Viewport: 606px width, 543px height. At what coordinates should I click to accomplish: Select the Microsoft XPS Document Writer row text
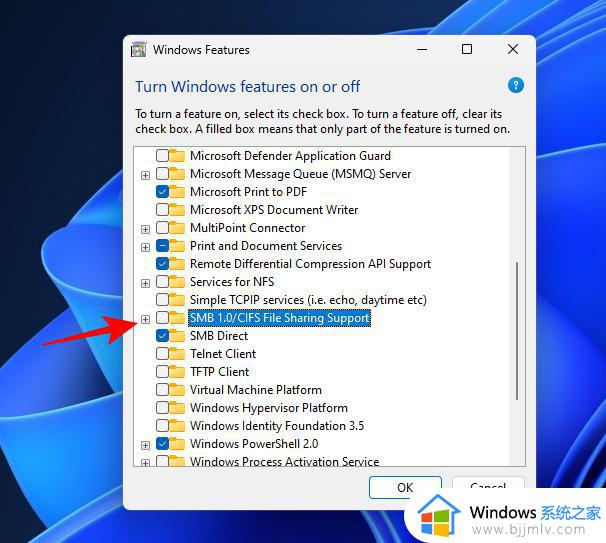(274, 209)
